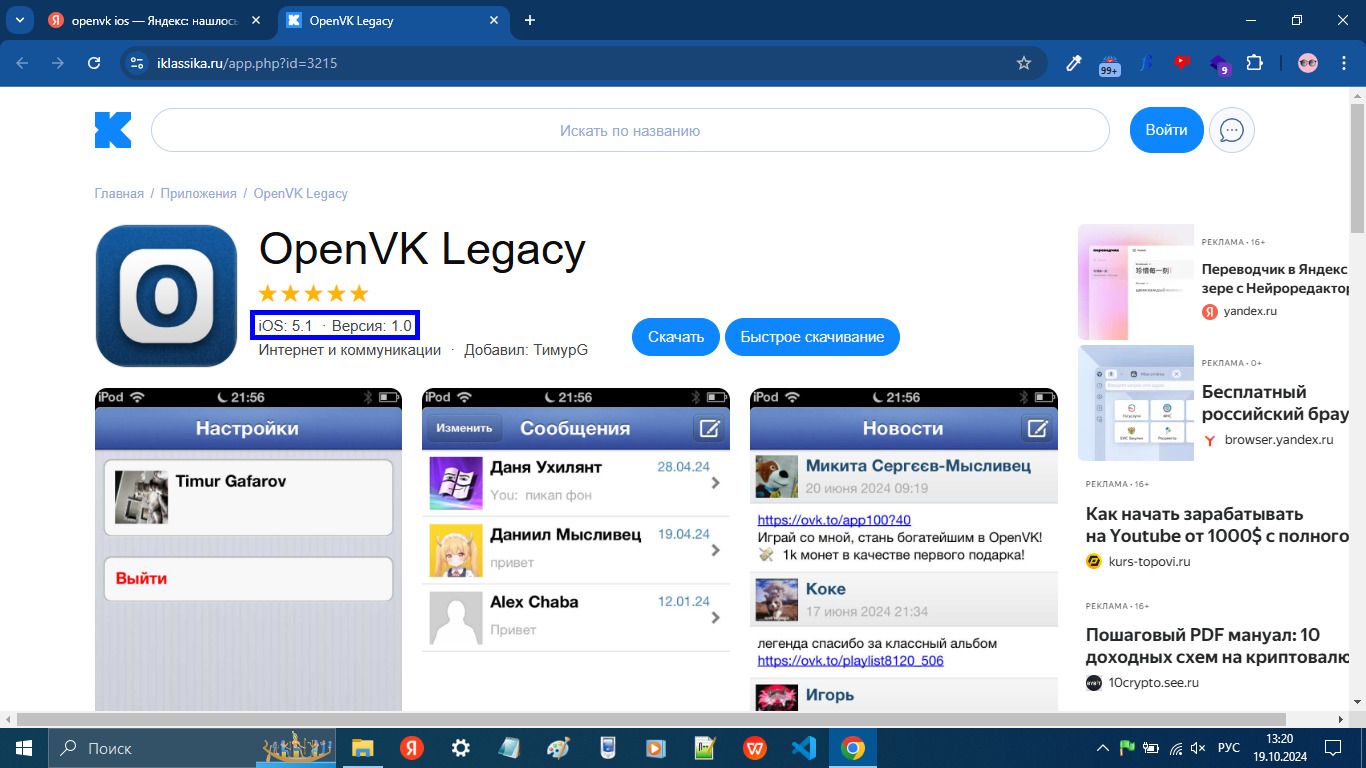Focus the Искать по названию search field
The image size is (1366, 768).
(x=630, y=130)
